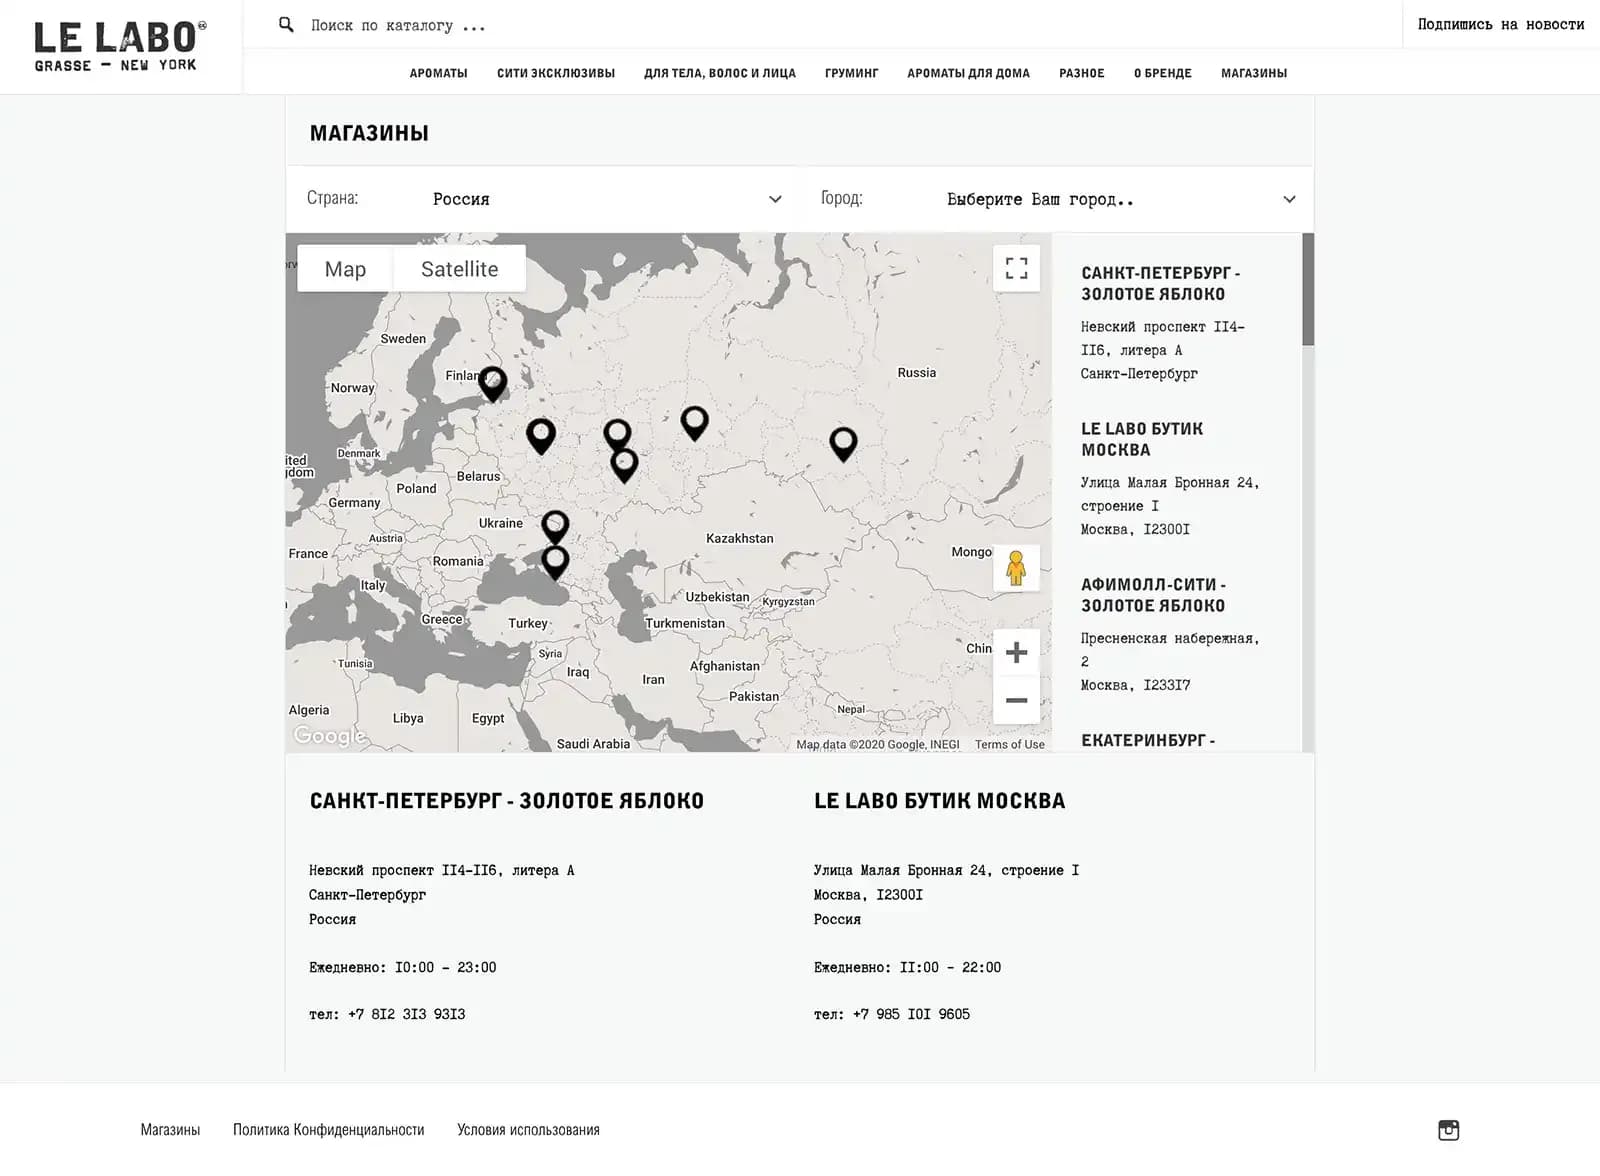The width and height of the screenshot is (1600, 1176).
Task: Switch the map to Map view
Action: 345,269
